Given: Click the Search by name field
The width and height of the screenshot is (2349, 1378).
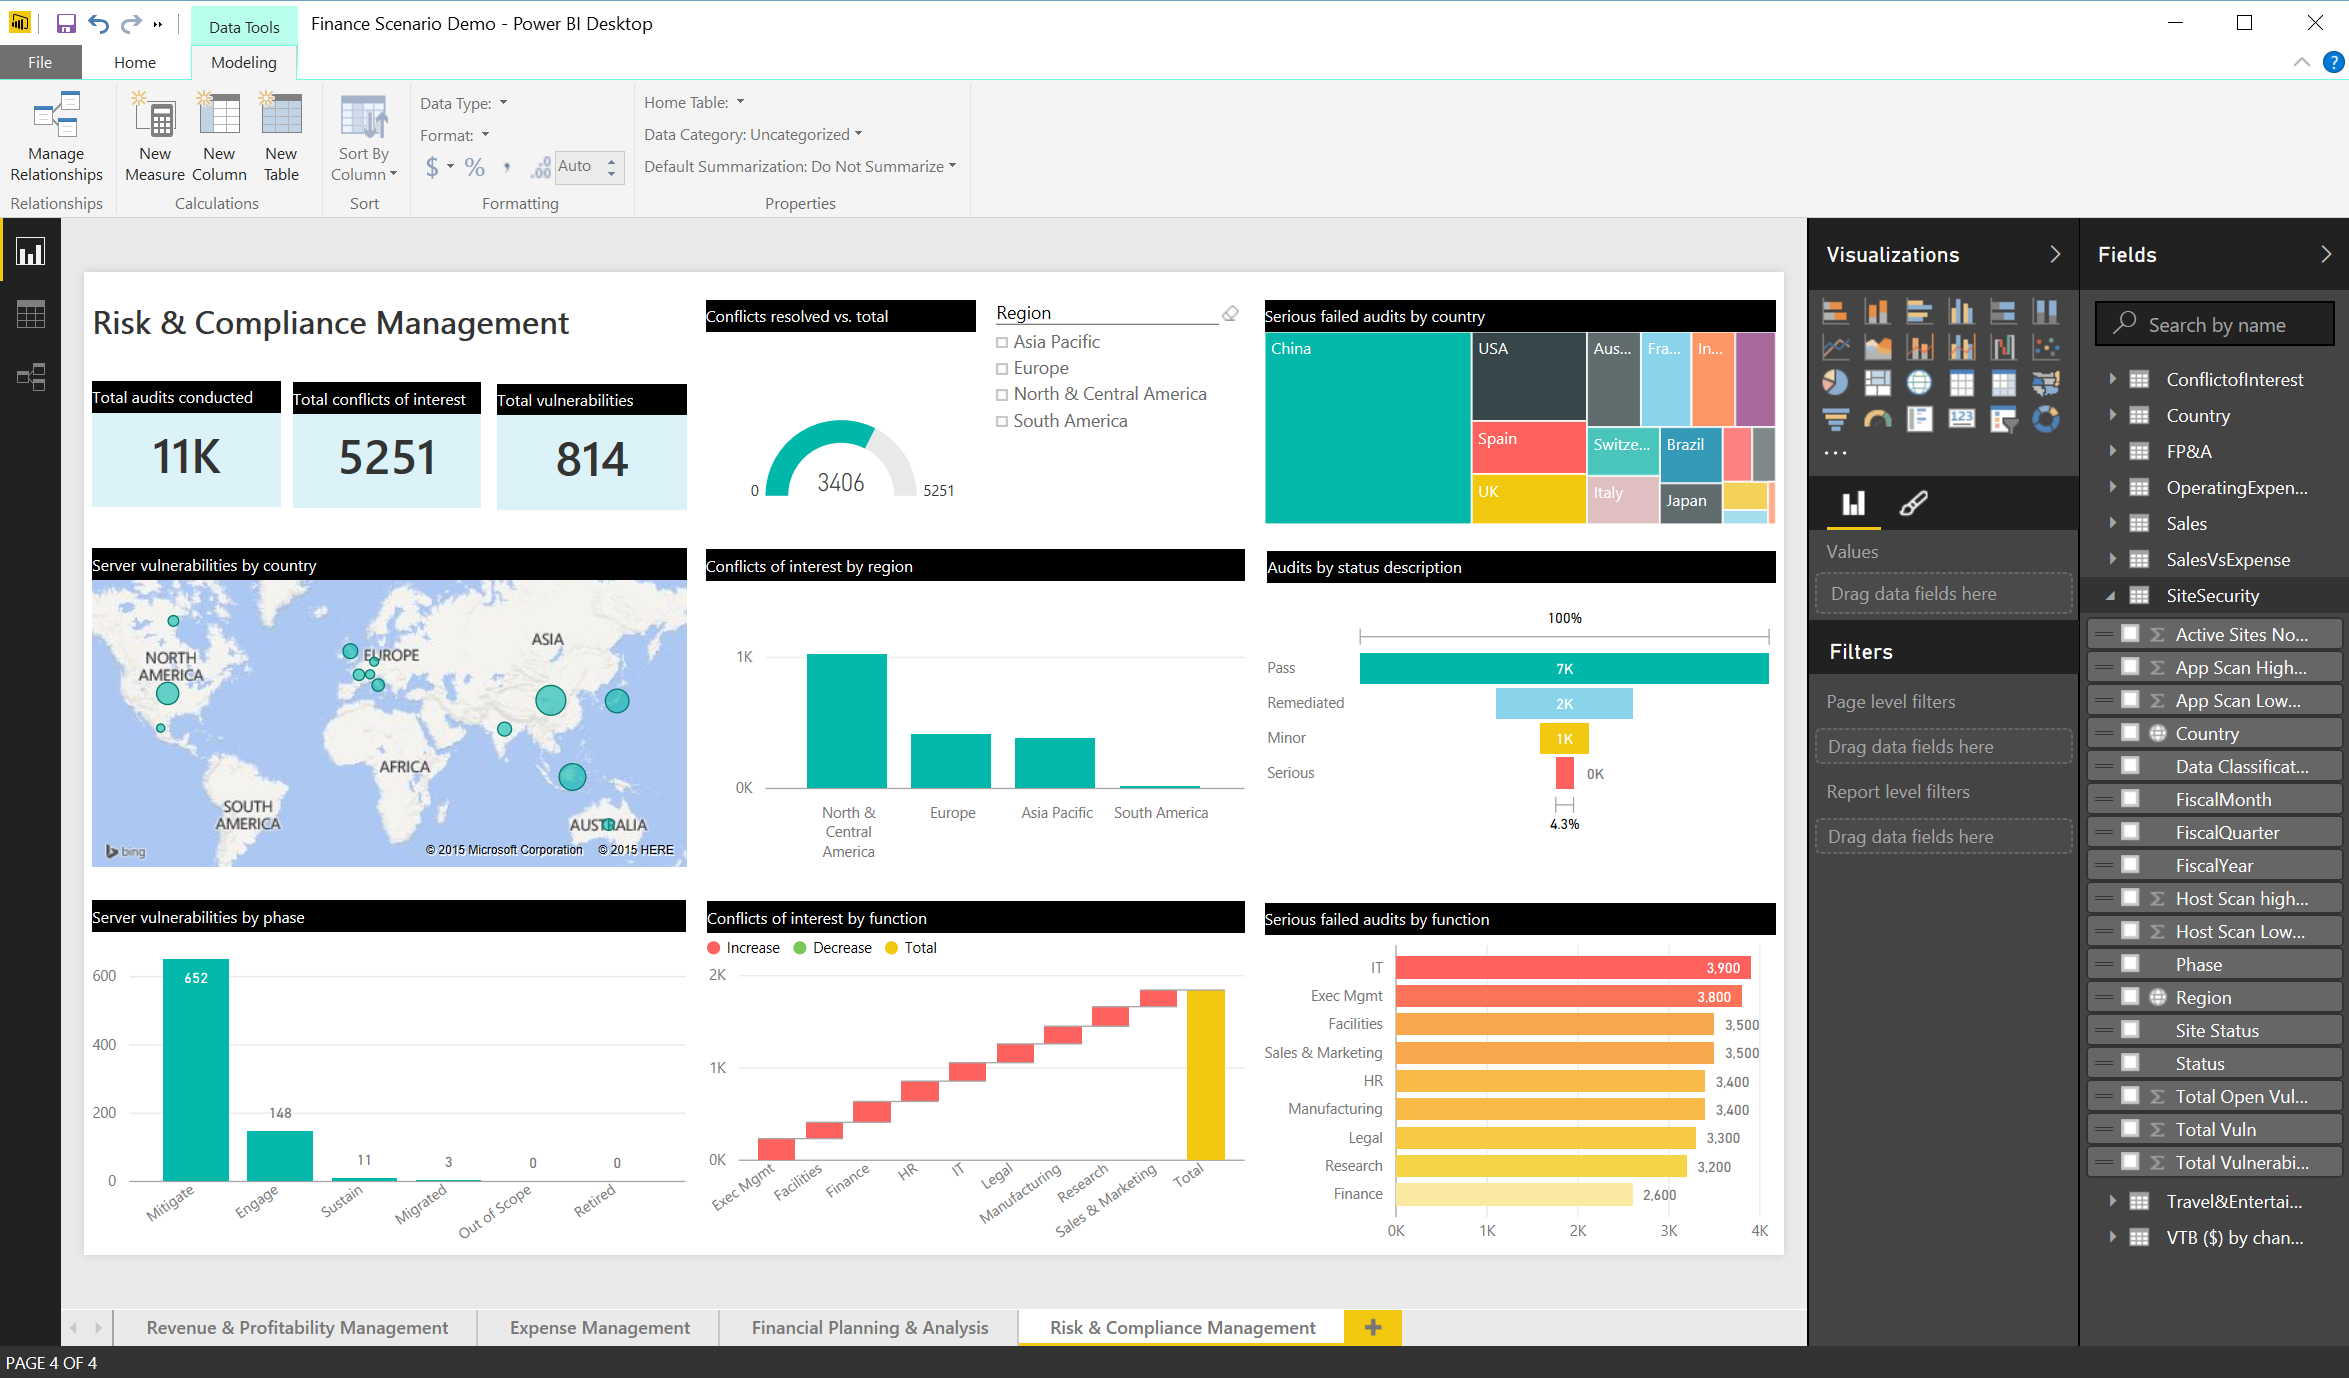Looking at the screenshot, I should tap(2216, 325).
